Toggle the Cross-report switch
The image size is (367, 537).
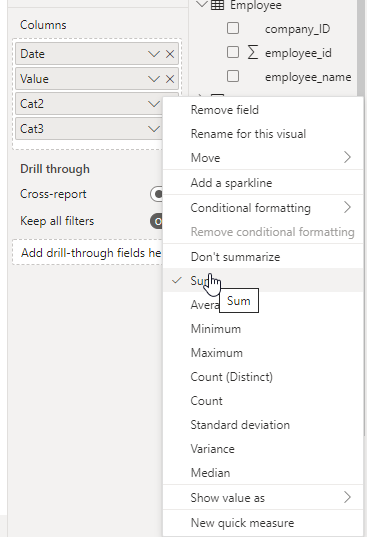click(x=156, y=194)
